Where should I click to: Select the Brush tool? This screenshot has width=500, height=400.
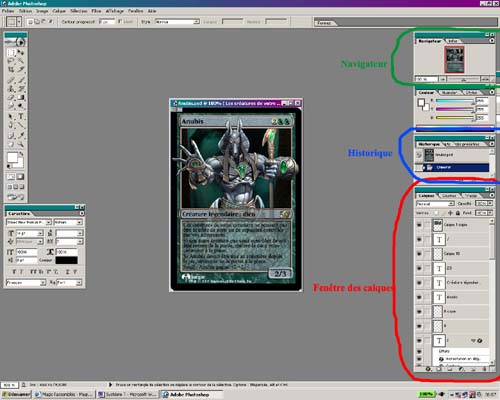point(21,80)
